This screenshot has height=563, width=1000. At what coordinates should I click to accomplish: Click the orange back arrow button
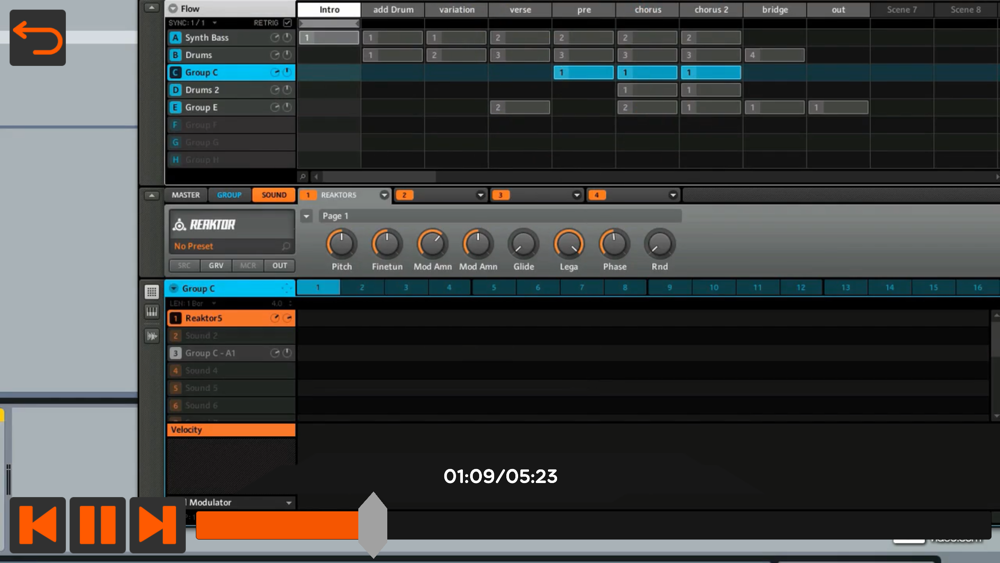tap(38, 38)
